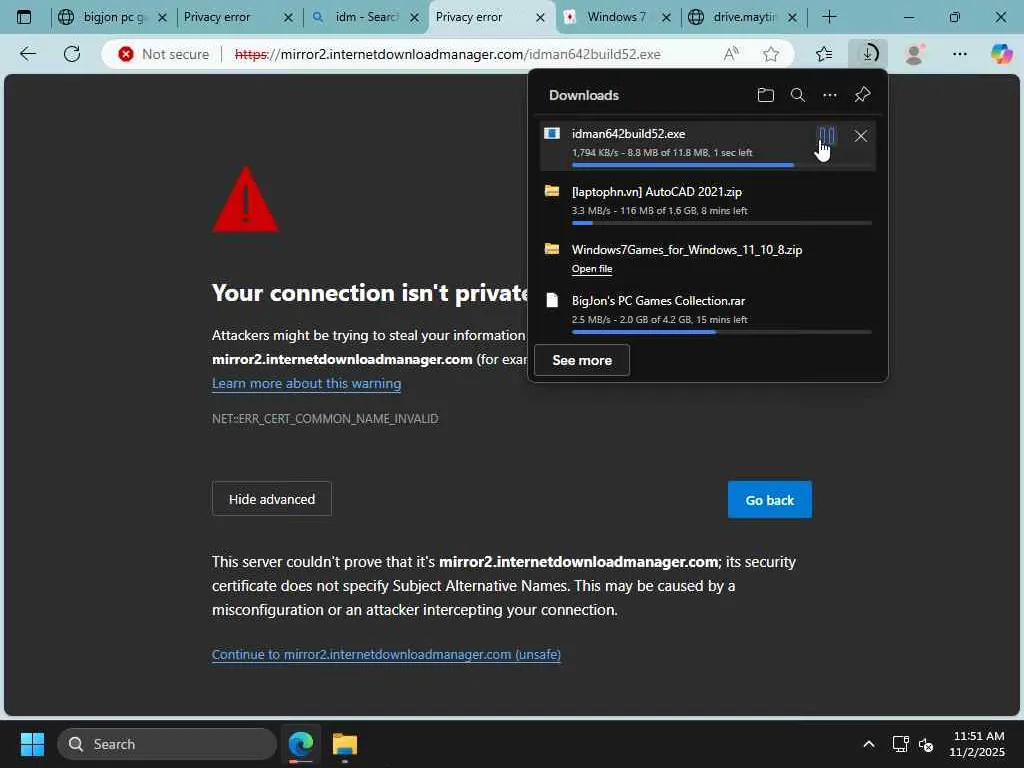Click the AutoCAD 2021.zip progress bar
Image resolution: width=1024 pixels, height=768 pixels.
pyautogui.click(x=722, y=223)
